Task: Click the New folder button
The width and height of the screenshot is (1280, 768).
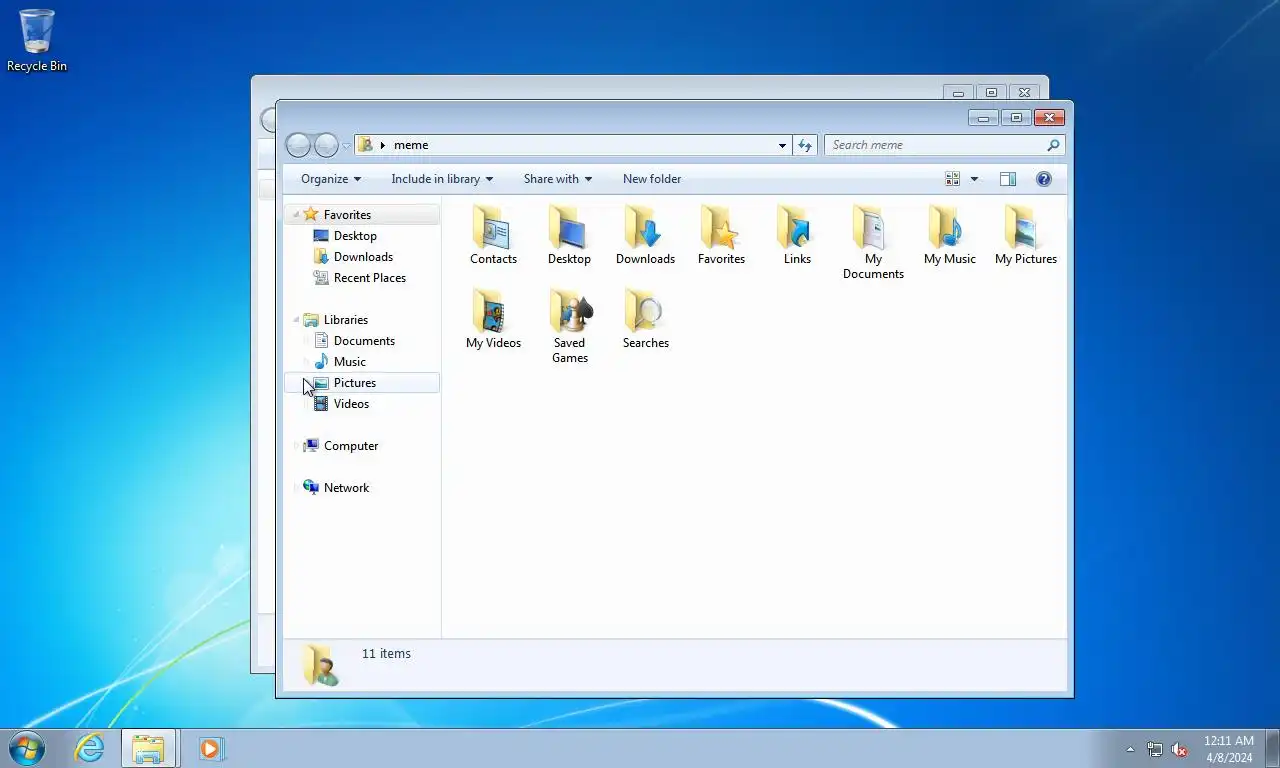Action: coord(652,179)
